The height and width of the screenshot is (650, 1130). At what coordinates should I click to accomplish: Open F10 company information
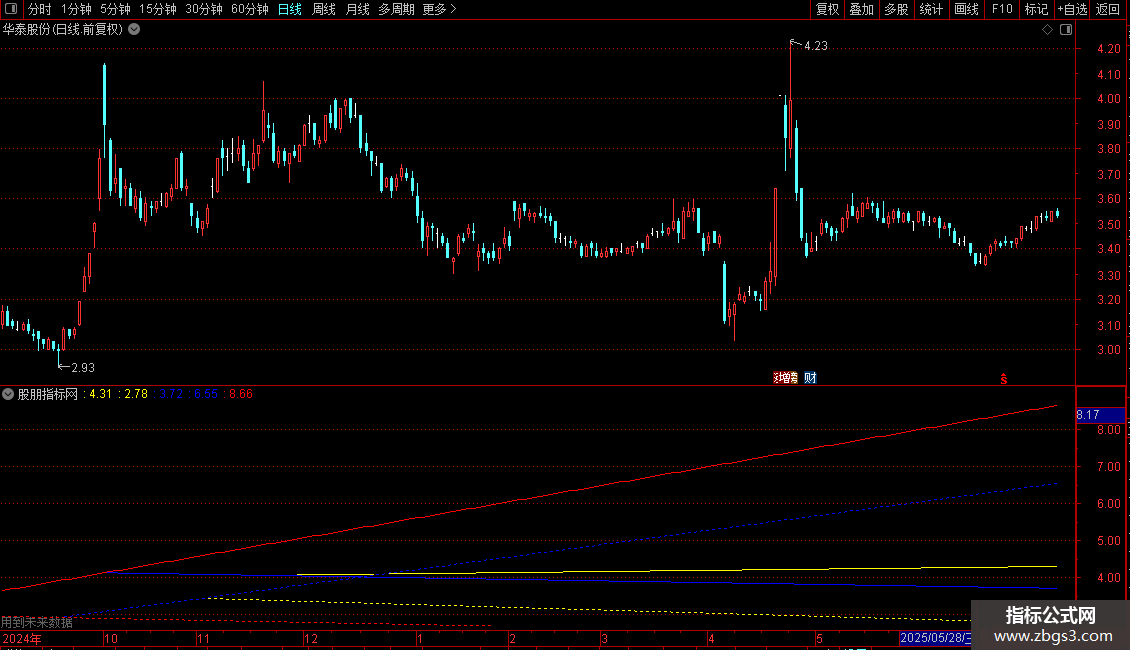coord(1002,9)
